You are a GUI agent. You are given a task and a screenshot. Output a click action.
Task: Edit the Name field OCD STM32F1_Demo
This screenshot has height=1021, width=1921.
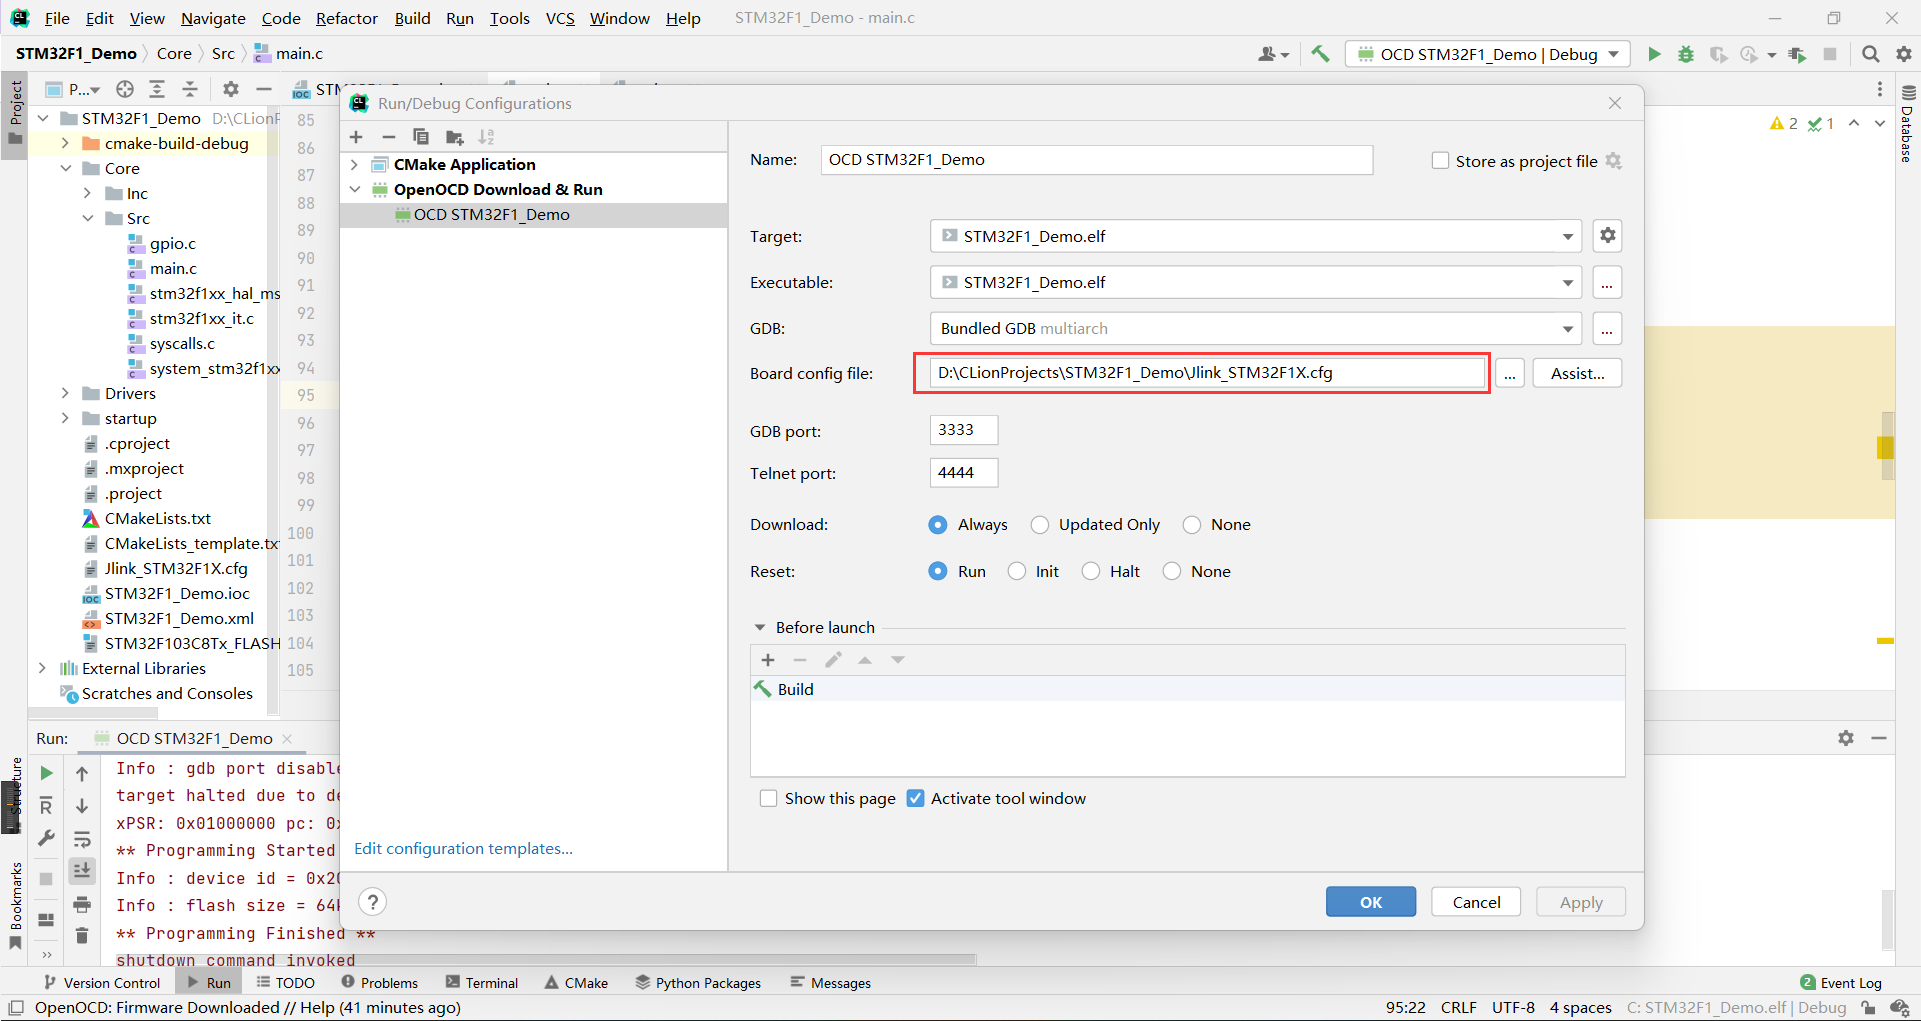coord(1096,160)
